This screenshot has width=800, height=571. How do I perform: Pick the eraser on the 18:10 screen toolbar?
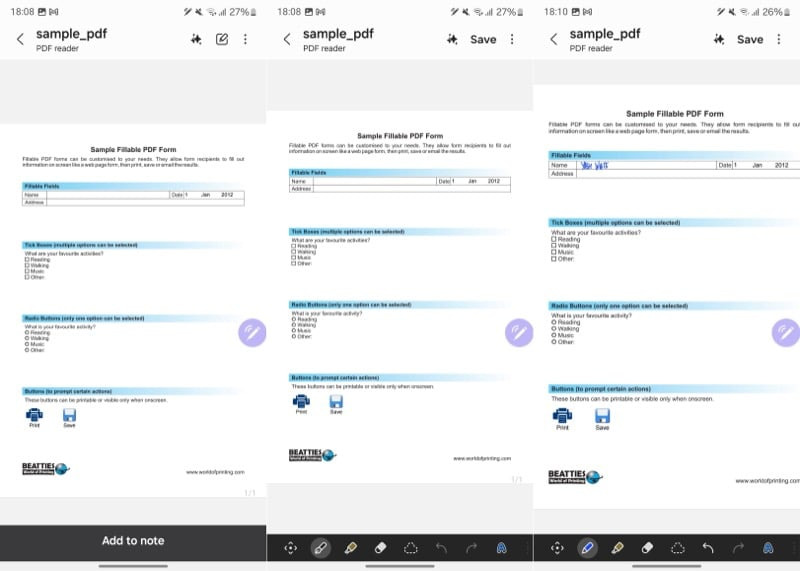[647, 548]
